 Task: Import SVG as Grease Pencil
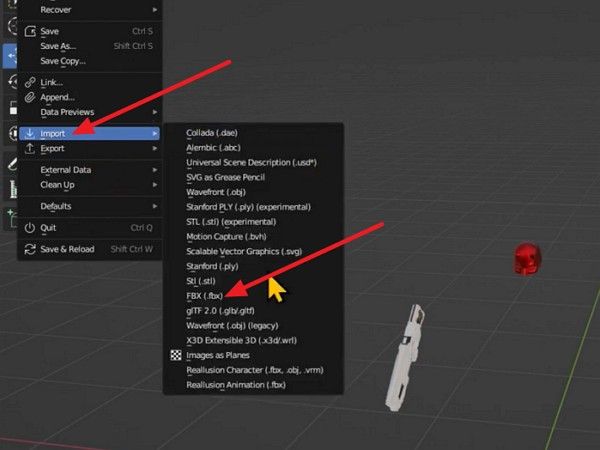click(253, 177)
